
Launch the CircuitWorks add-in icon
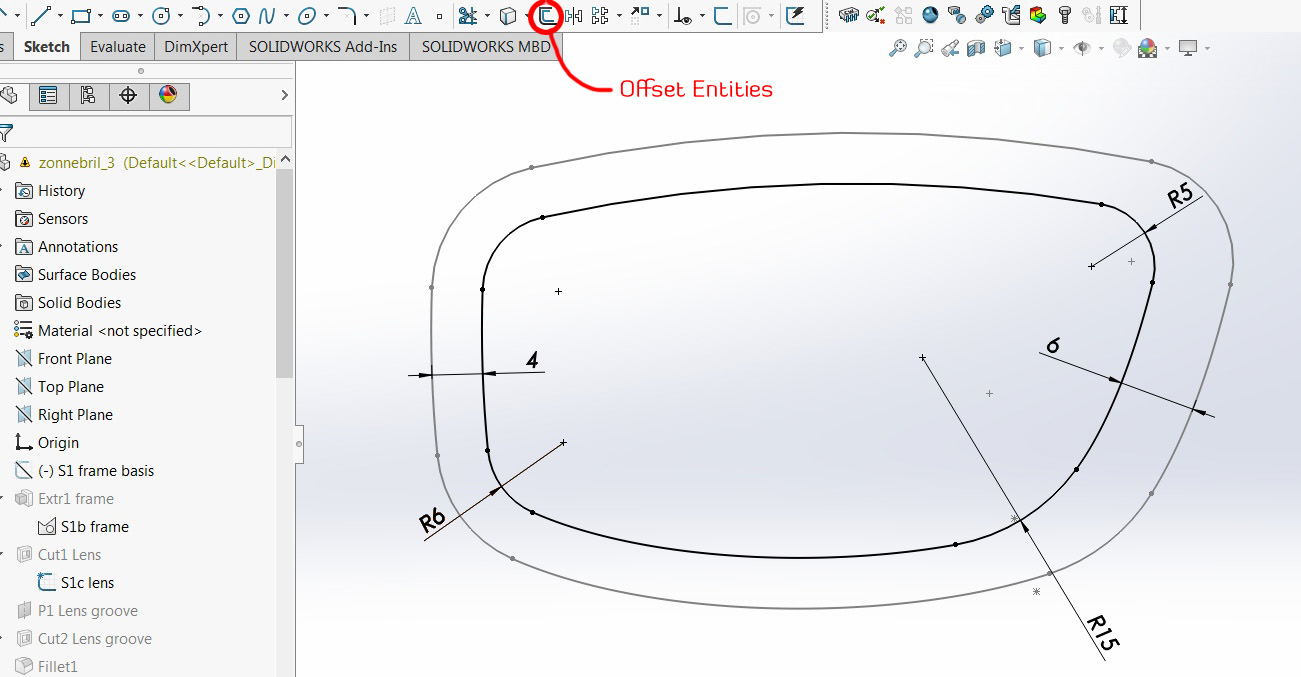click(x=849, y=15)
